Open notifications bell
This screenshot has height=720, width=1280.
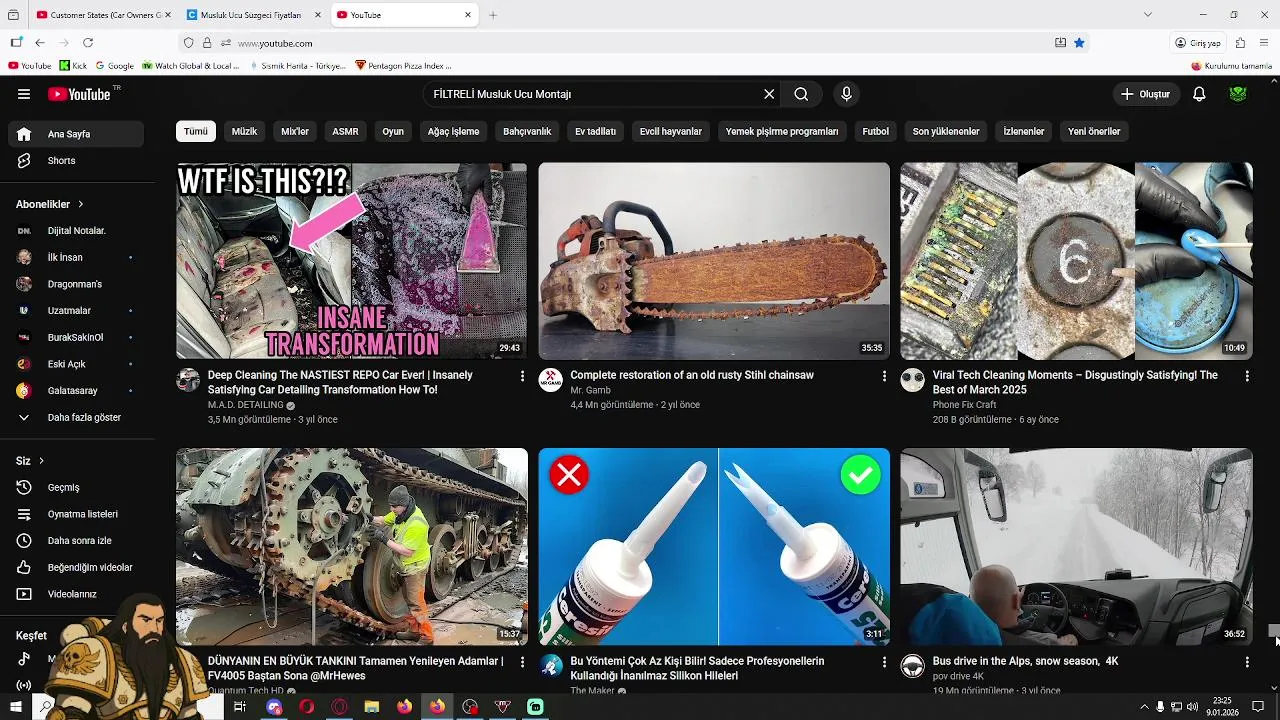1199,94
